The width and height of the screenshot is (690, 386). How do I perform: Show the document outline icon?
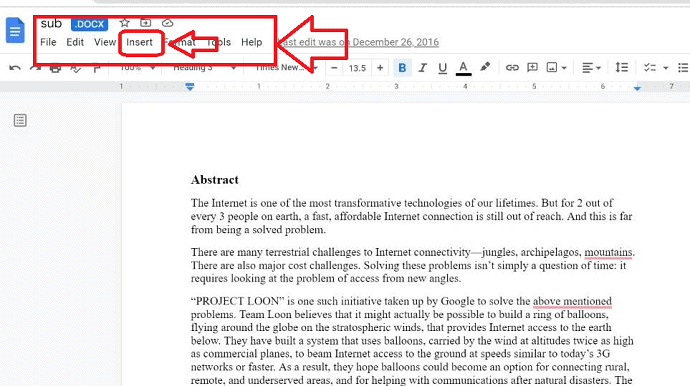tap(20, 120)
